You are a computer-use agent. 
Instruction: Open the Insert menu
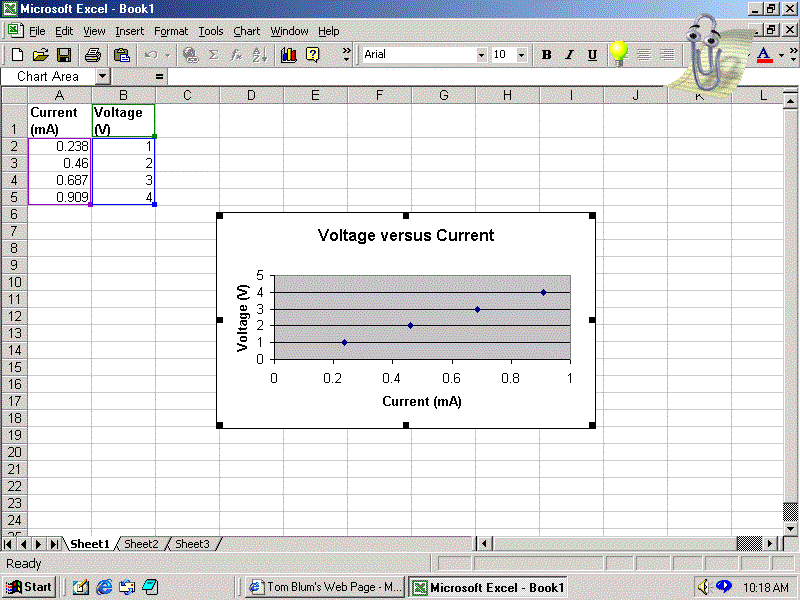click(x=130, y=31)
